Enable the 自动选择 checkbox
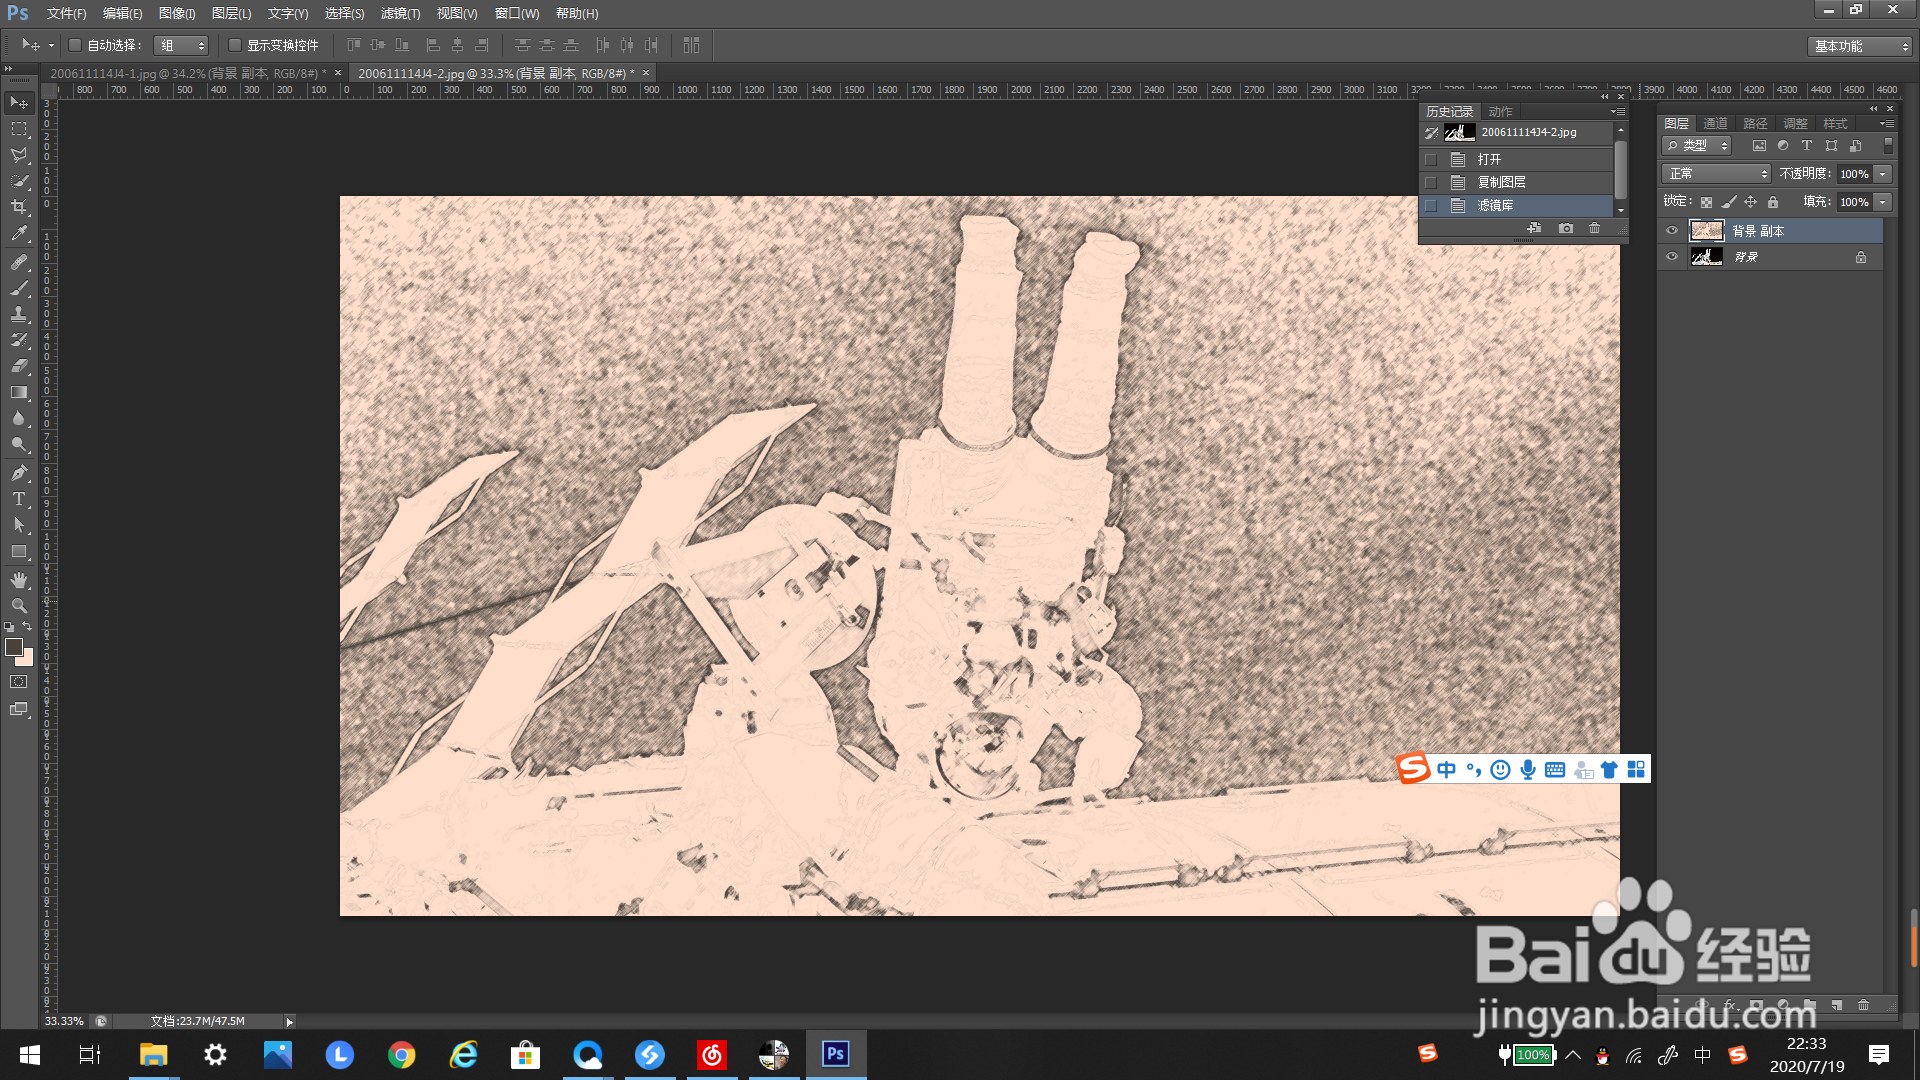This screenshot has height=1080, width=1920. point(75,45)
